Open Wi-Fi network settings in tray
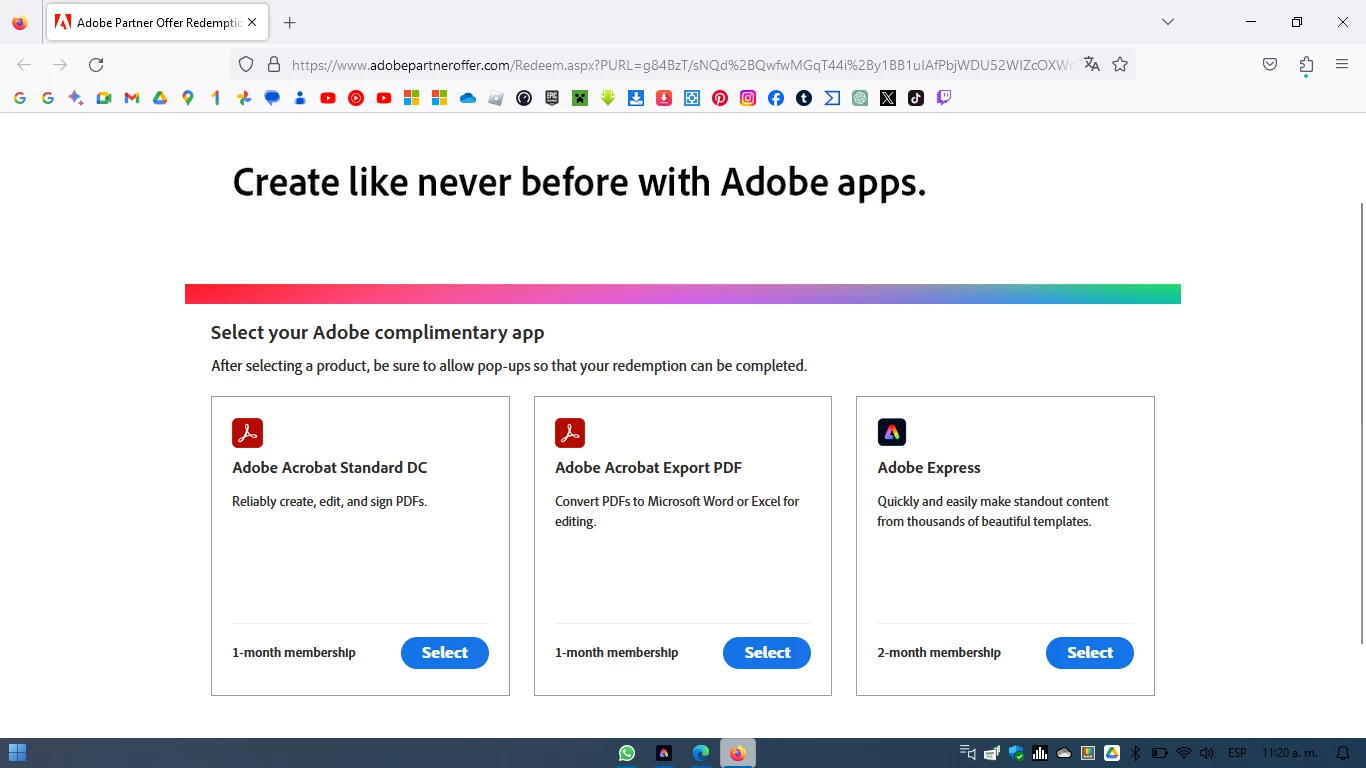 [1183, 753]
